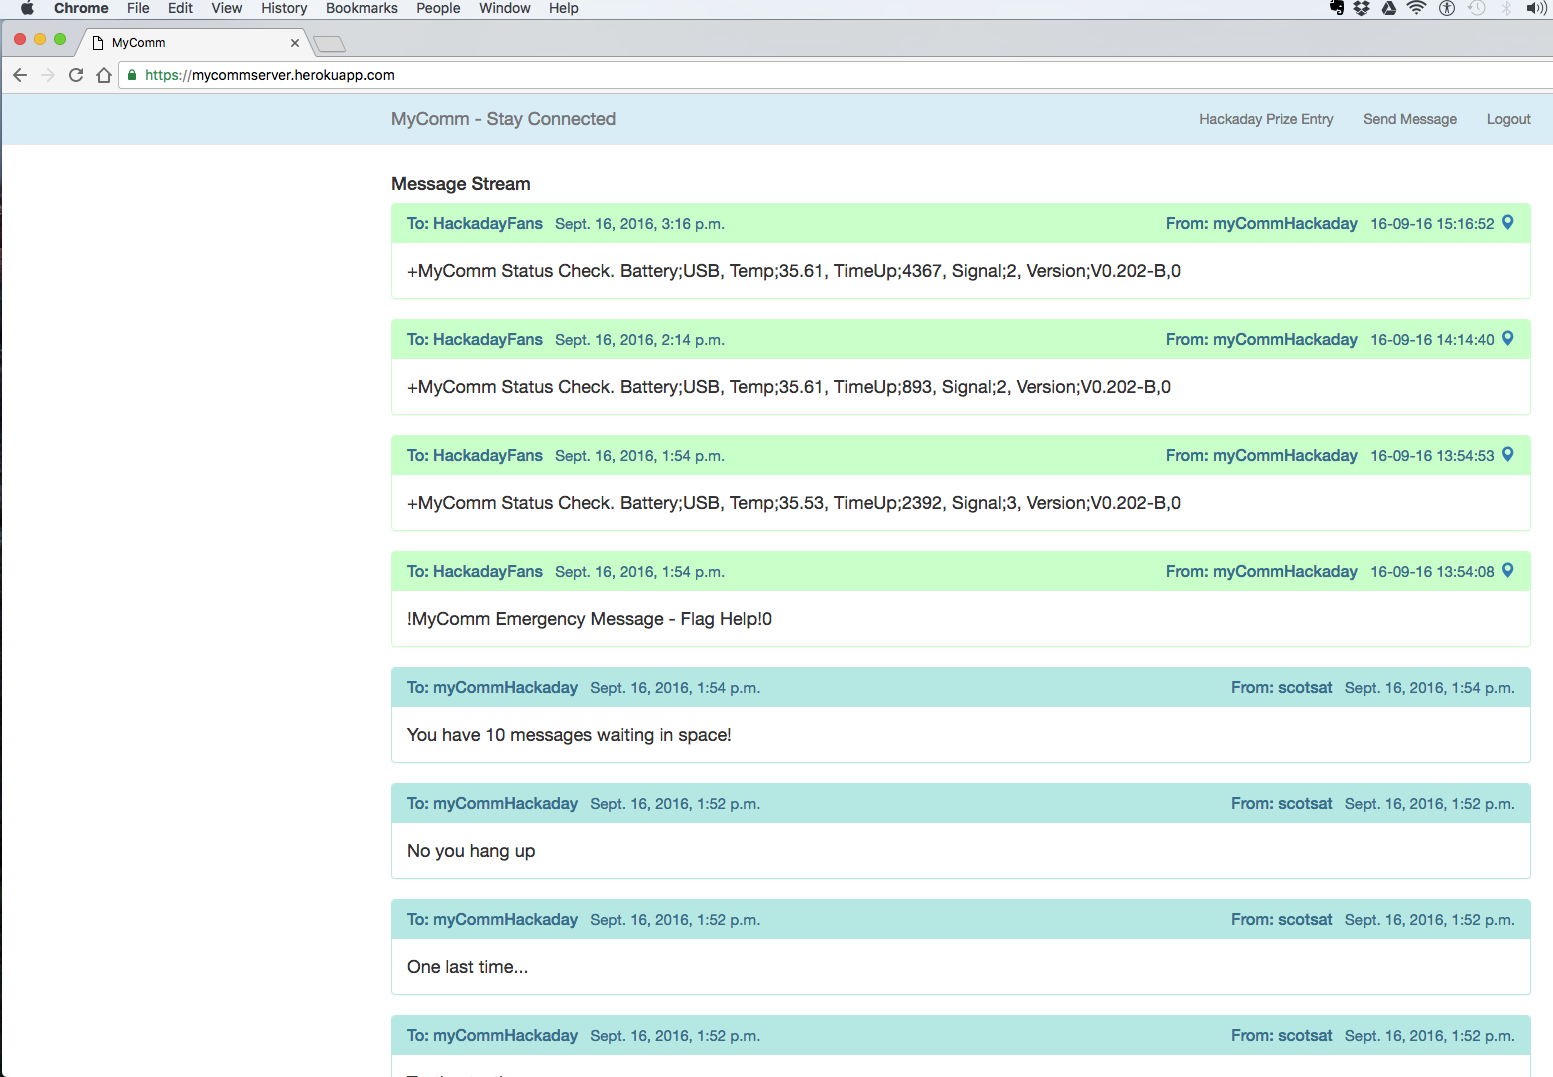1553x1077 pixels.
Task: Open location pin for 14:14:40 message
Action: click(1508, 339)
